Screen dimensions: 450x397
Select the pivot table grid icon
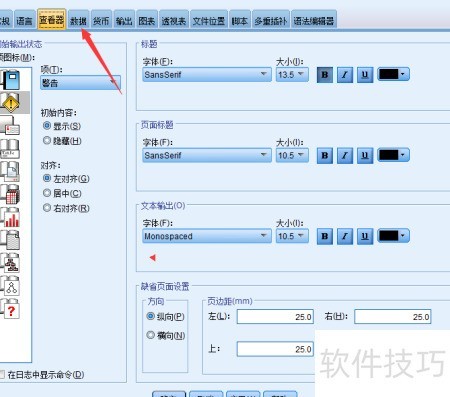pyautogui.click(x=11, y=194)
